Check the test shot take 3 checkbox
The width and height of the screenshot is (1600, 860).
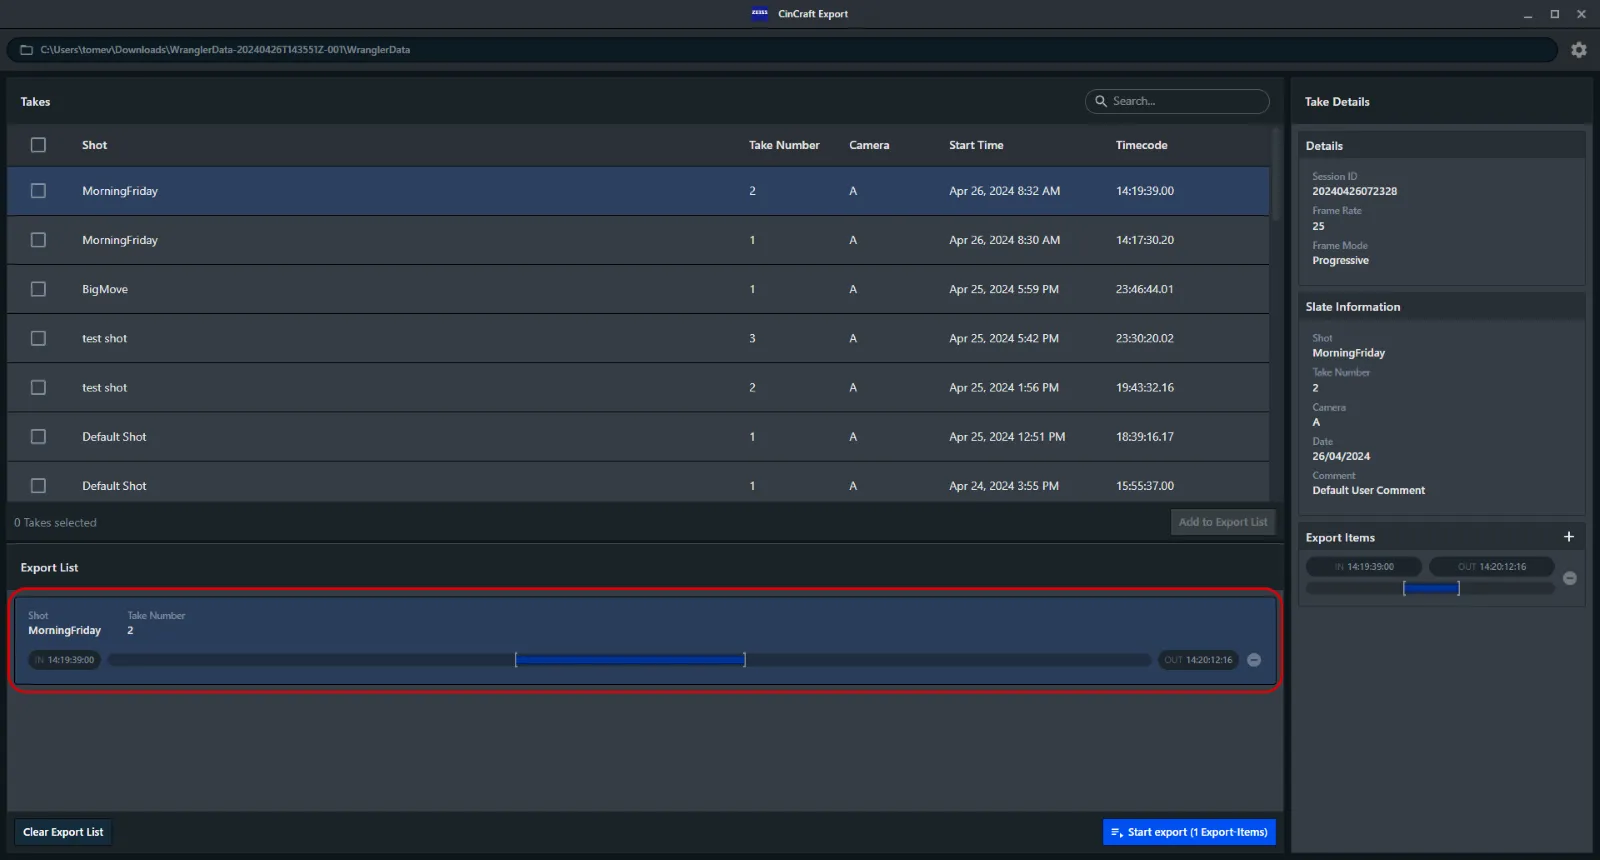tap(38, 338)
